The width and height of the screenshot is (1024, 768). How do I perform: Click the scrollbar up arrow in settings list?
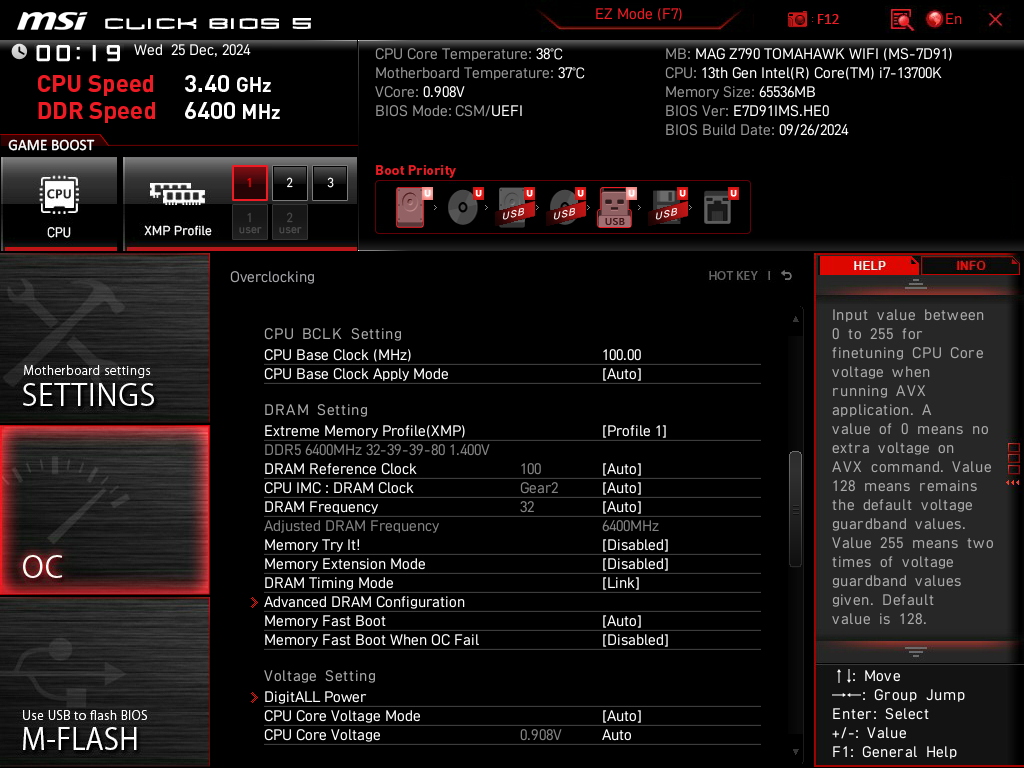pyautogui.click(x=795, y=319)
